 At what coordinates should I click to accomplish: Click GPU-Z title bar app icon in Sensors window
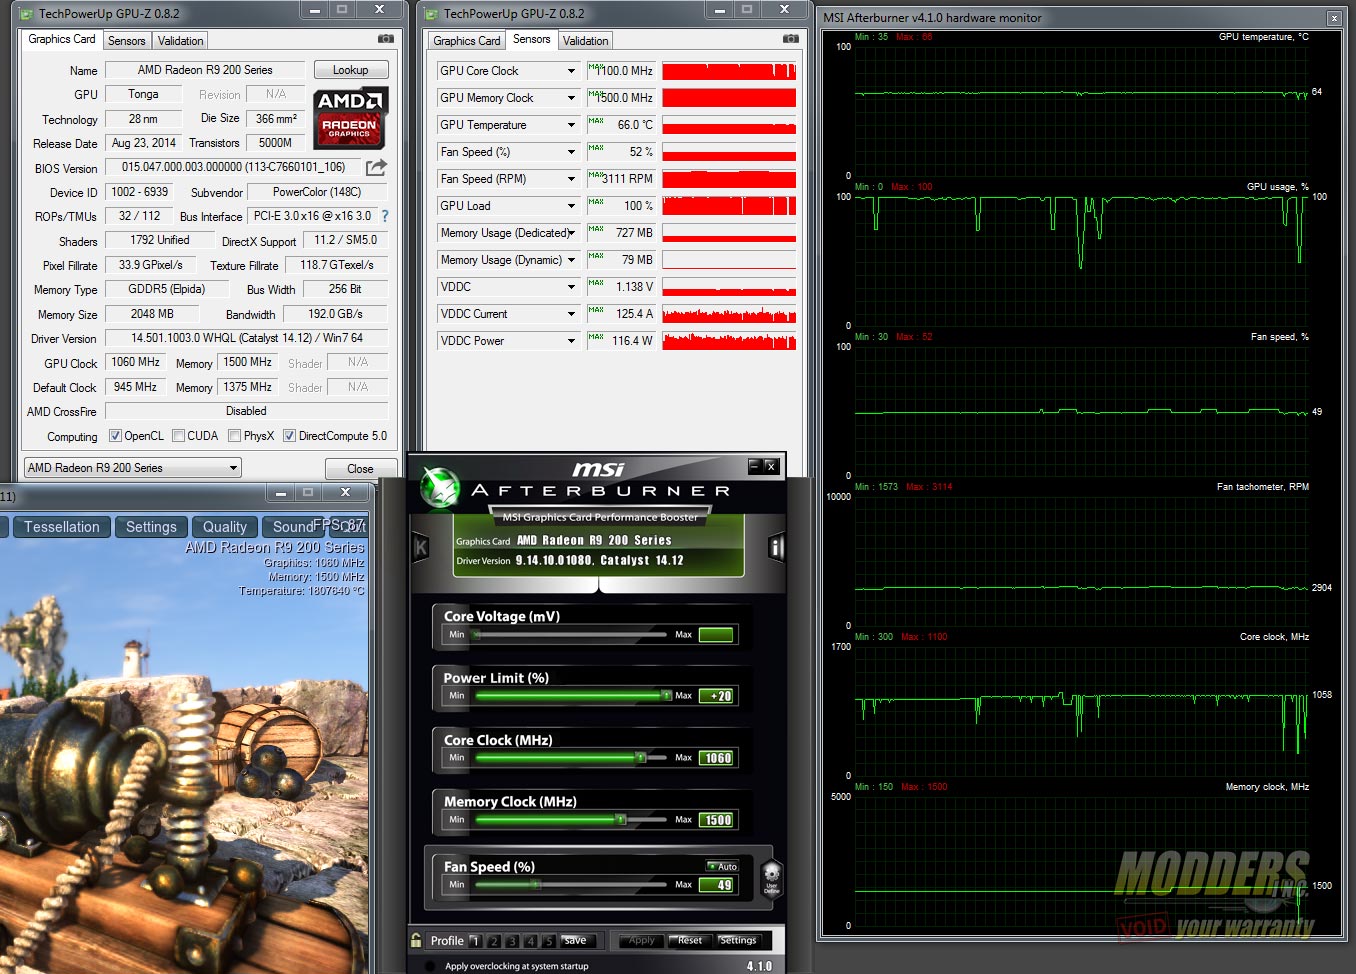click(432, 14)
